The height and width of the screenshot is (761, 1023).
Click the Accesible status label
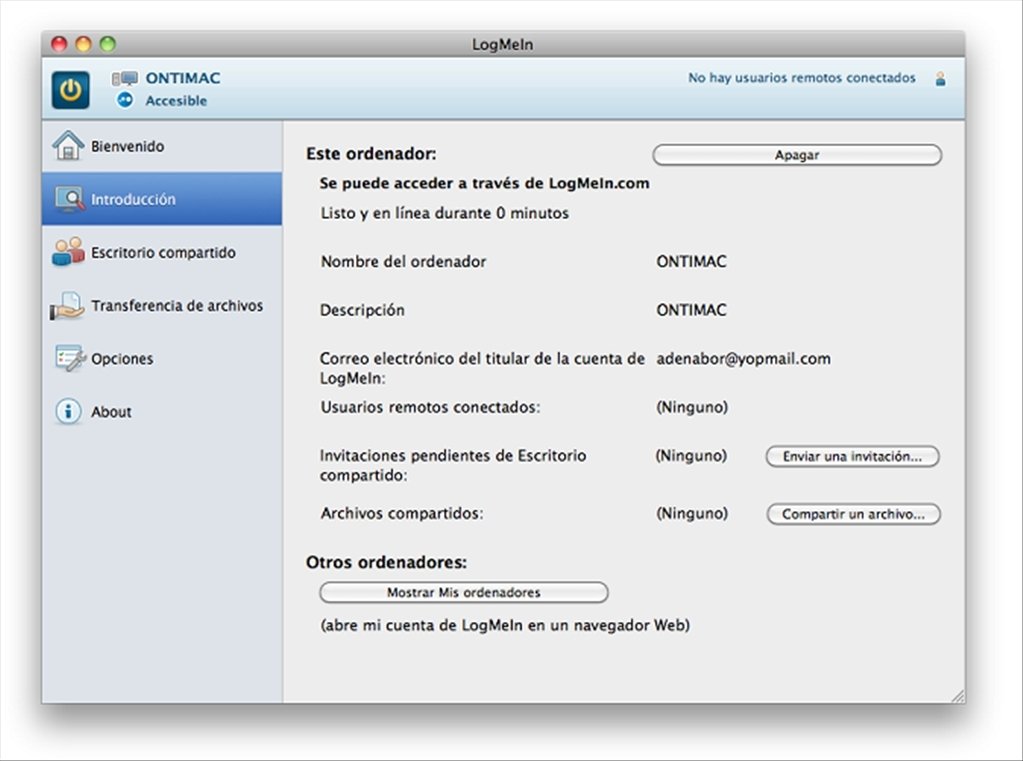[x=176, y=101]
